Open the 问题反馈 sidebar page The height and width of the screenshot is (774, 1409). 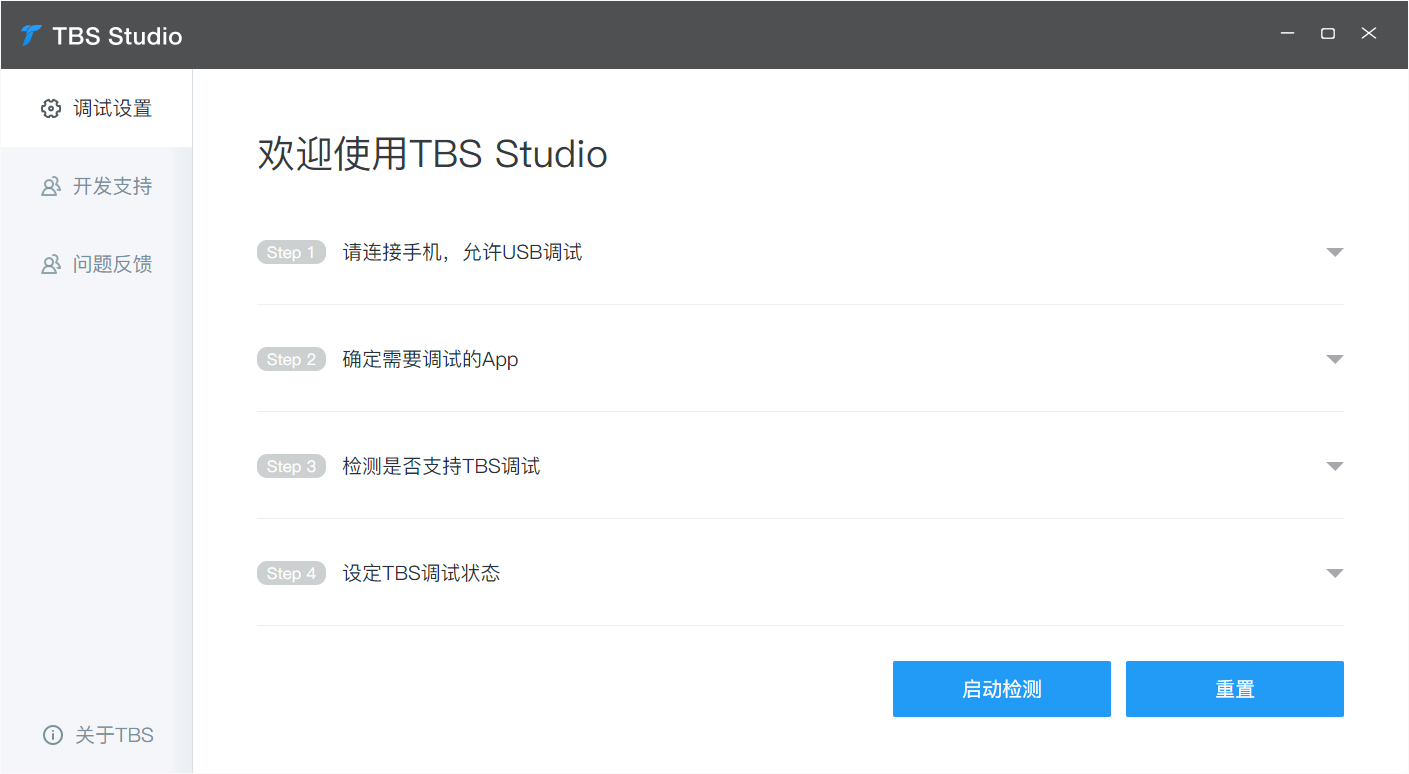[x=110, y=263]
